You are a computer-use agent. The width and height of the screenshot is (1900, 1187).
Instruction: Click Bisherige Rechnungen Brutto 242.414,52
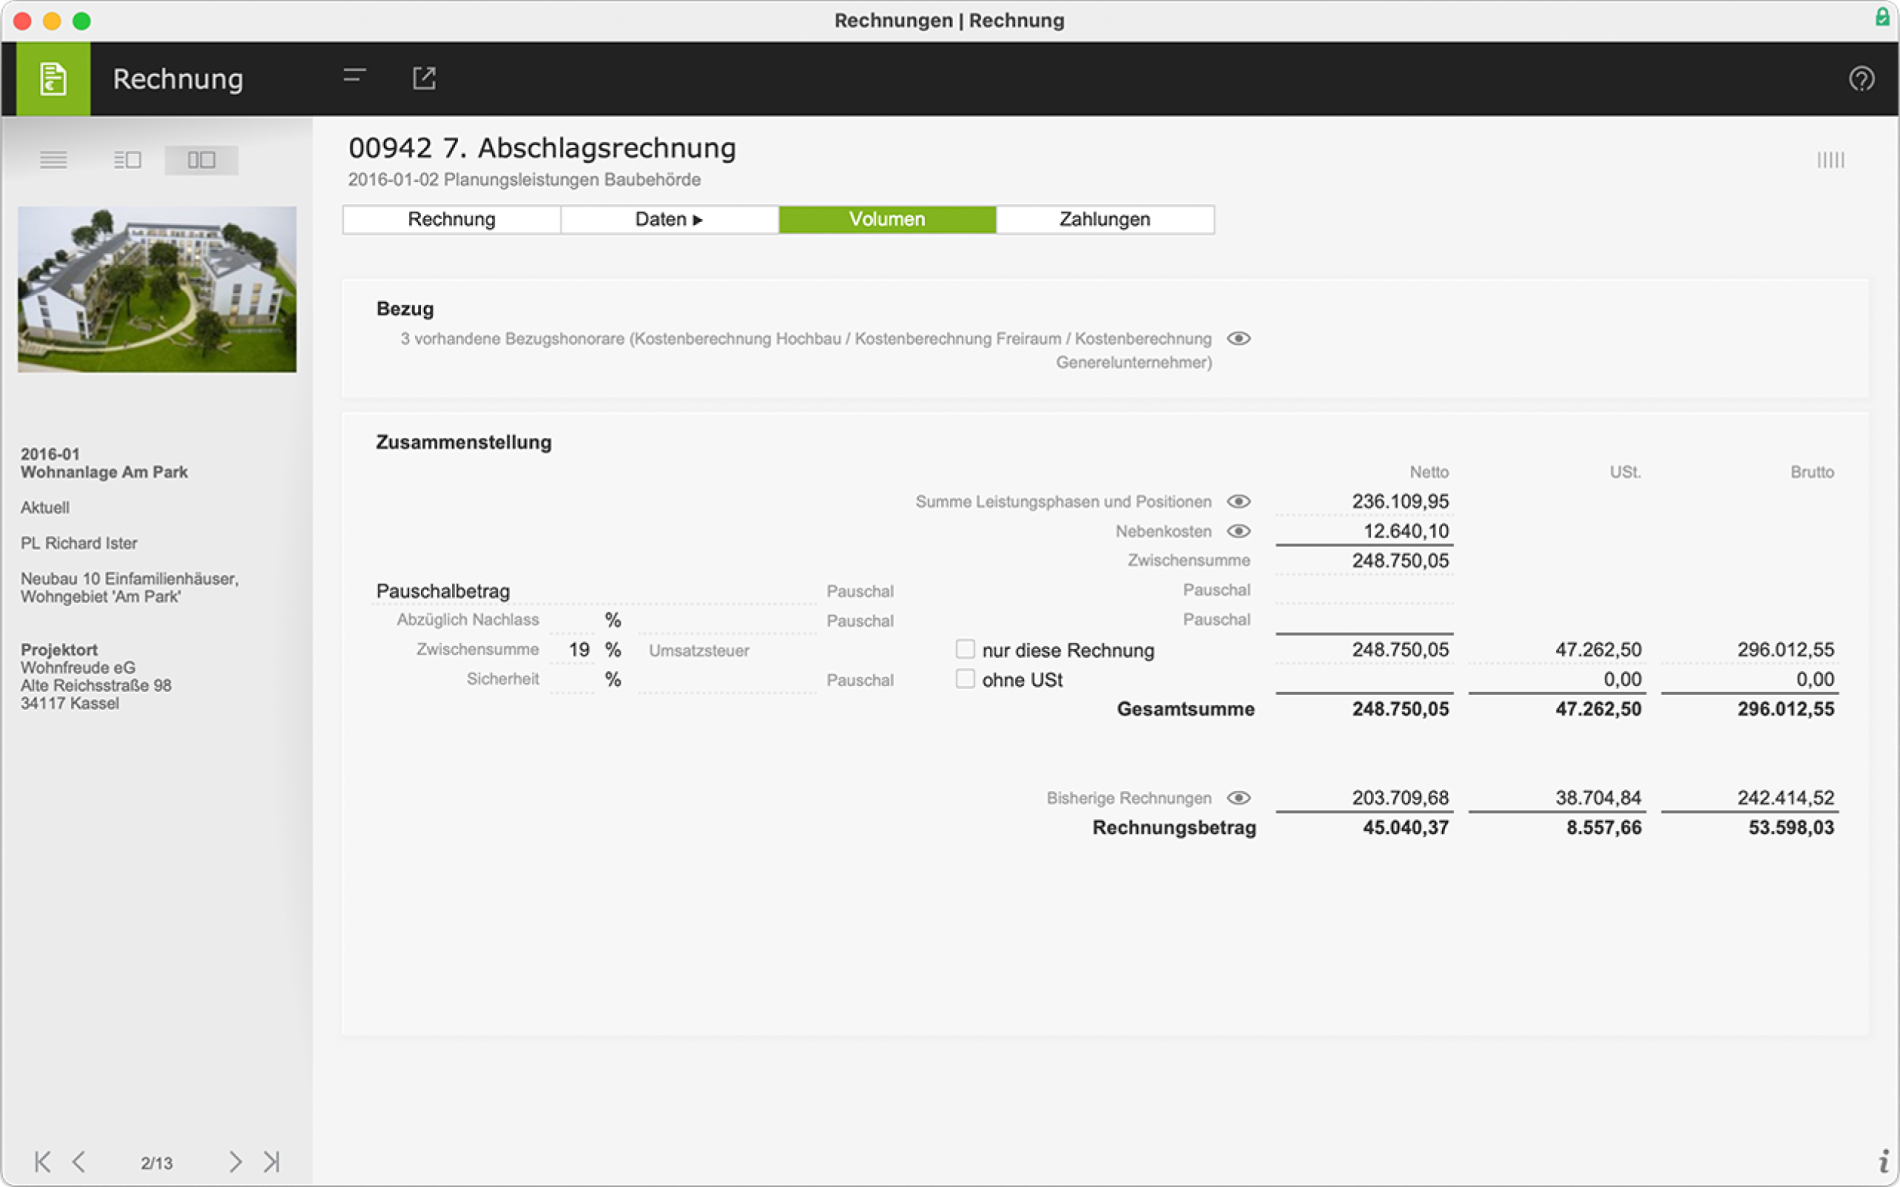(x=1785, y=798)
